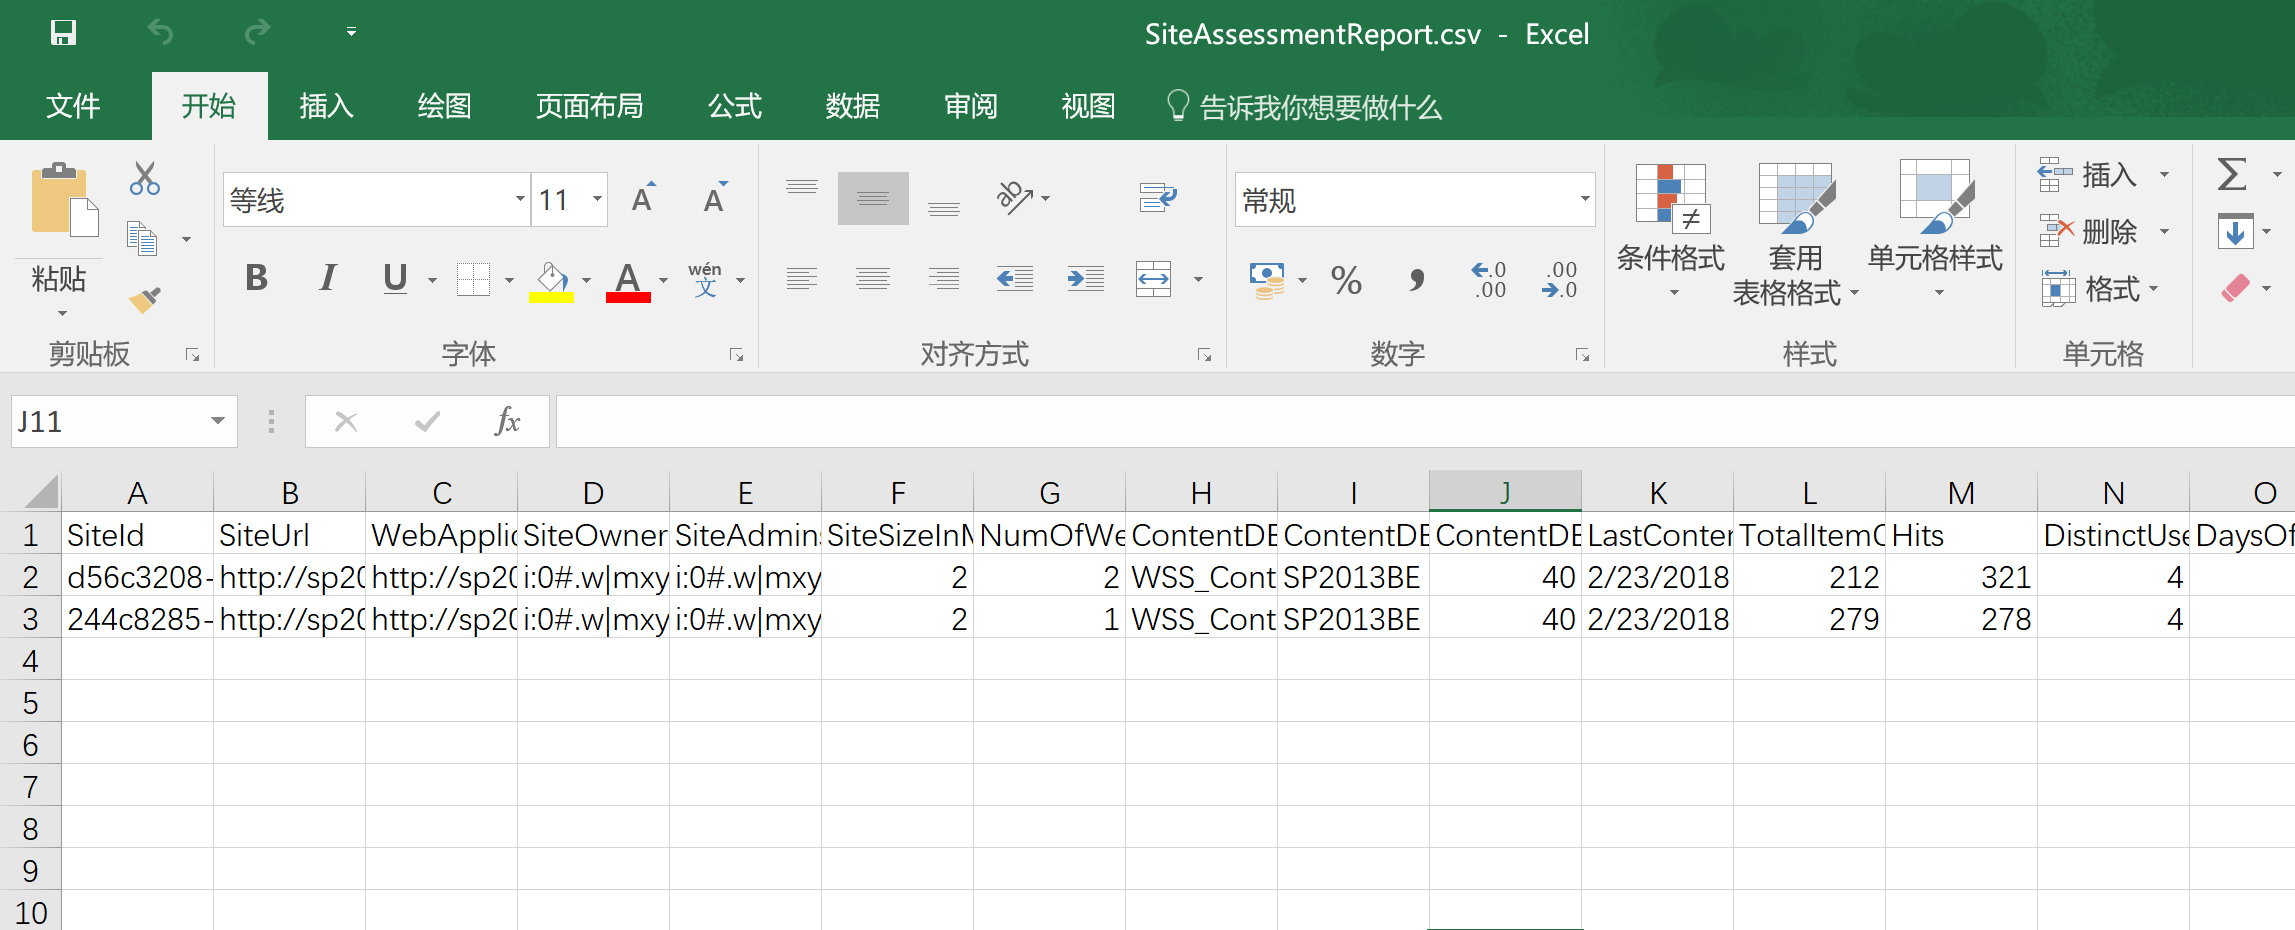Click the Insert Function fx button
The width and height of the screenshot is (2295, 930).
[507, 421]
